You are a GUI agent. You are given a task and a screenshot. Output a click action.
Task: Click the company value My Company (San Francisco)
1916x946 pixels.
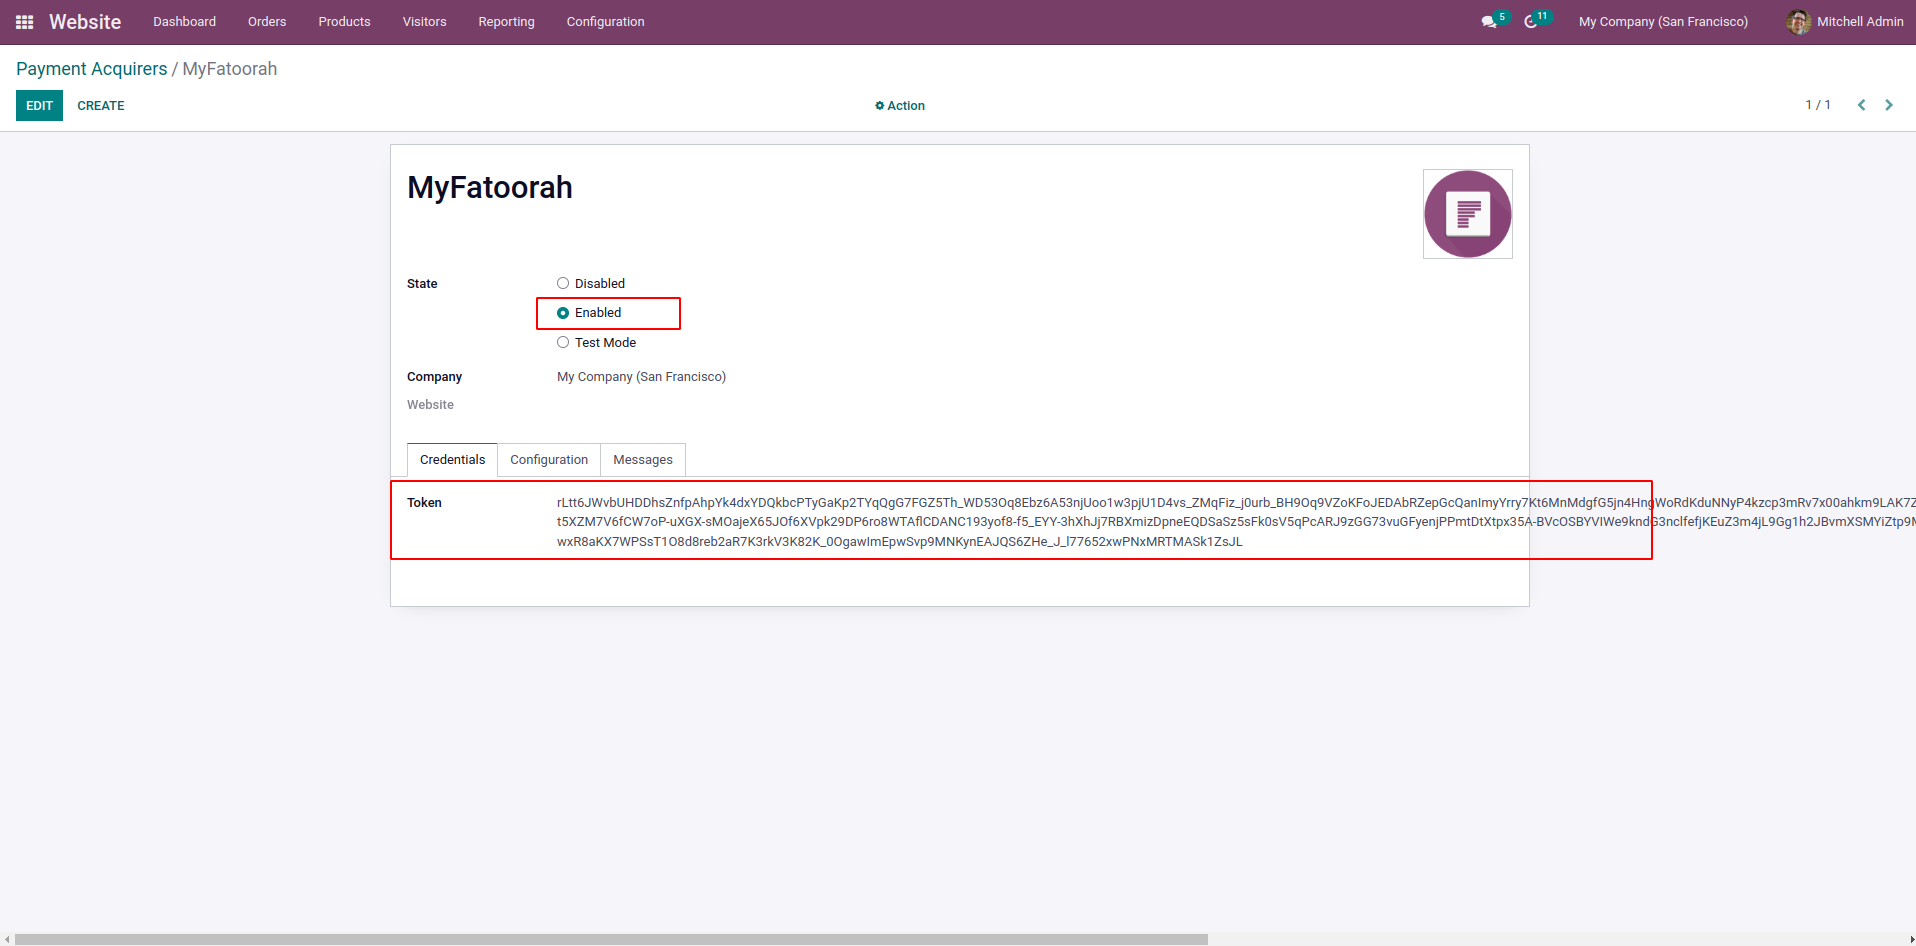click(641, 377)
